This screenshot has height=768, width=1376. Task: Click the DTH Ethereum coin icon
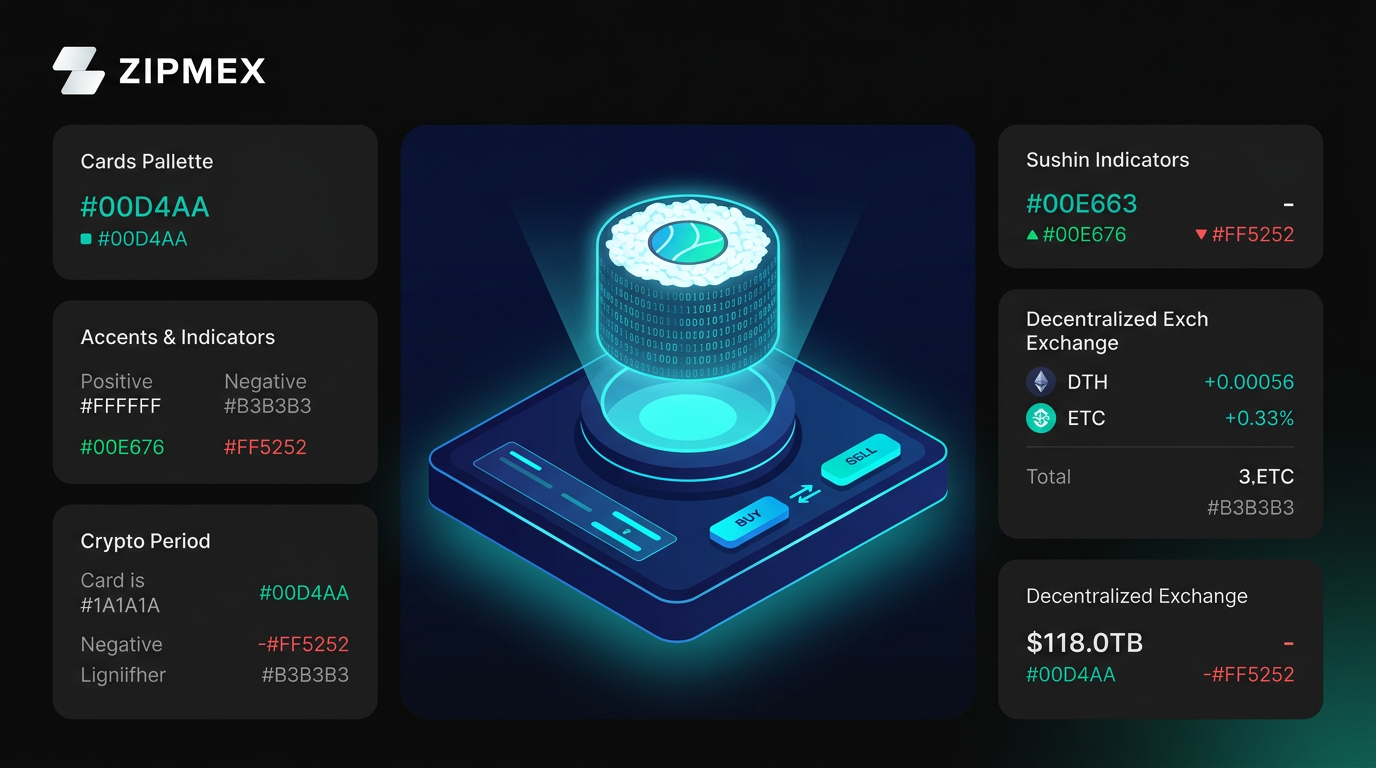(x=1041, y=382)
